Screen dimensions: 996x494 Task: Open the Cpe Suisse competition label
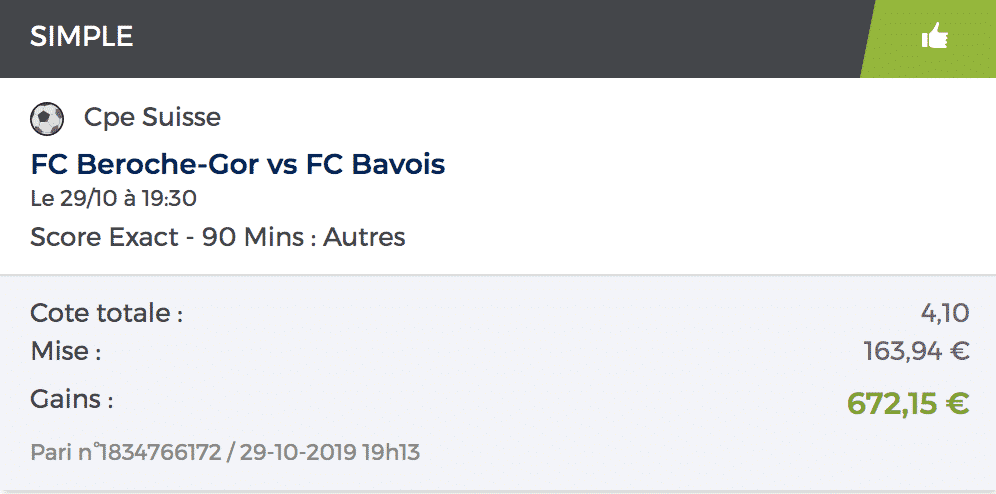pos(152,117)
